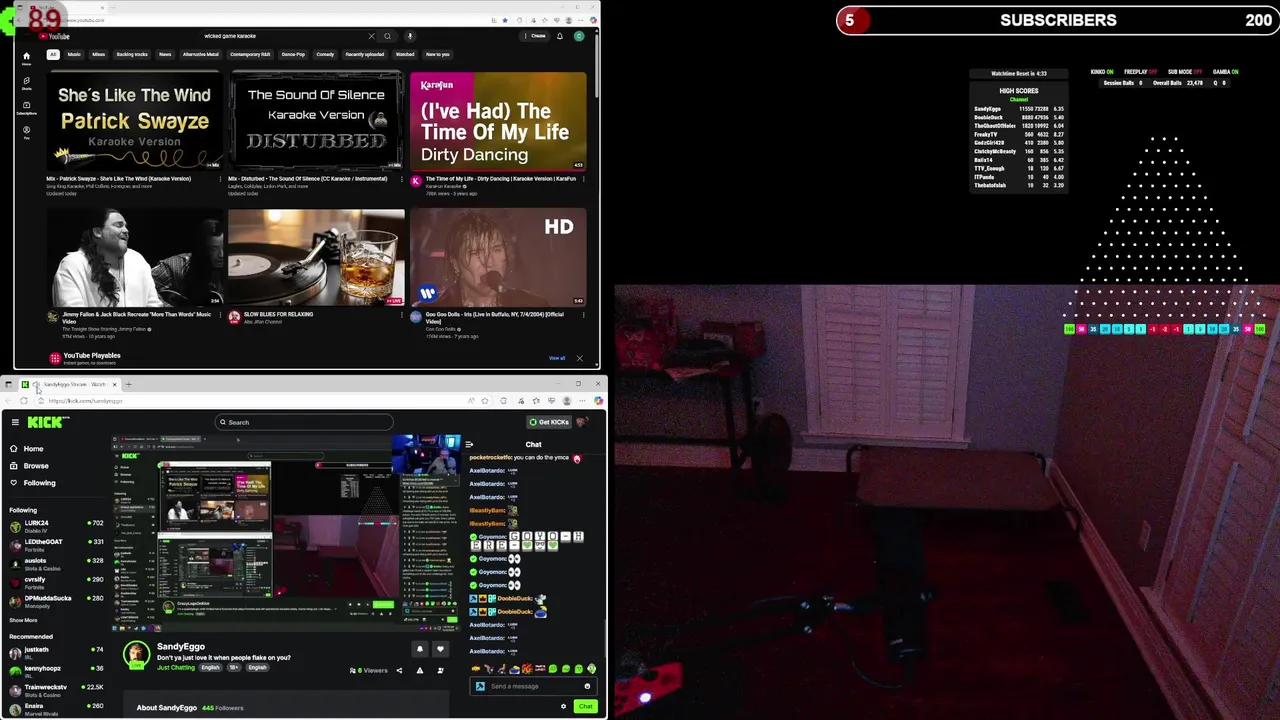Open LEDtheGOAT channel in Following list
Viewport: 1280px width, 720px height.
tap(56, 545)
